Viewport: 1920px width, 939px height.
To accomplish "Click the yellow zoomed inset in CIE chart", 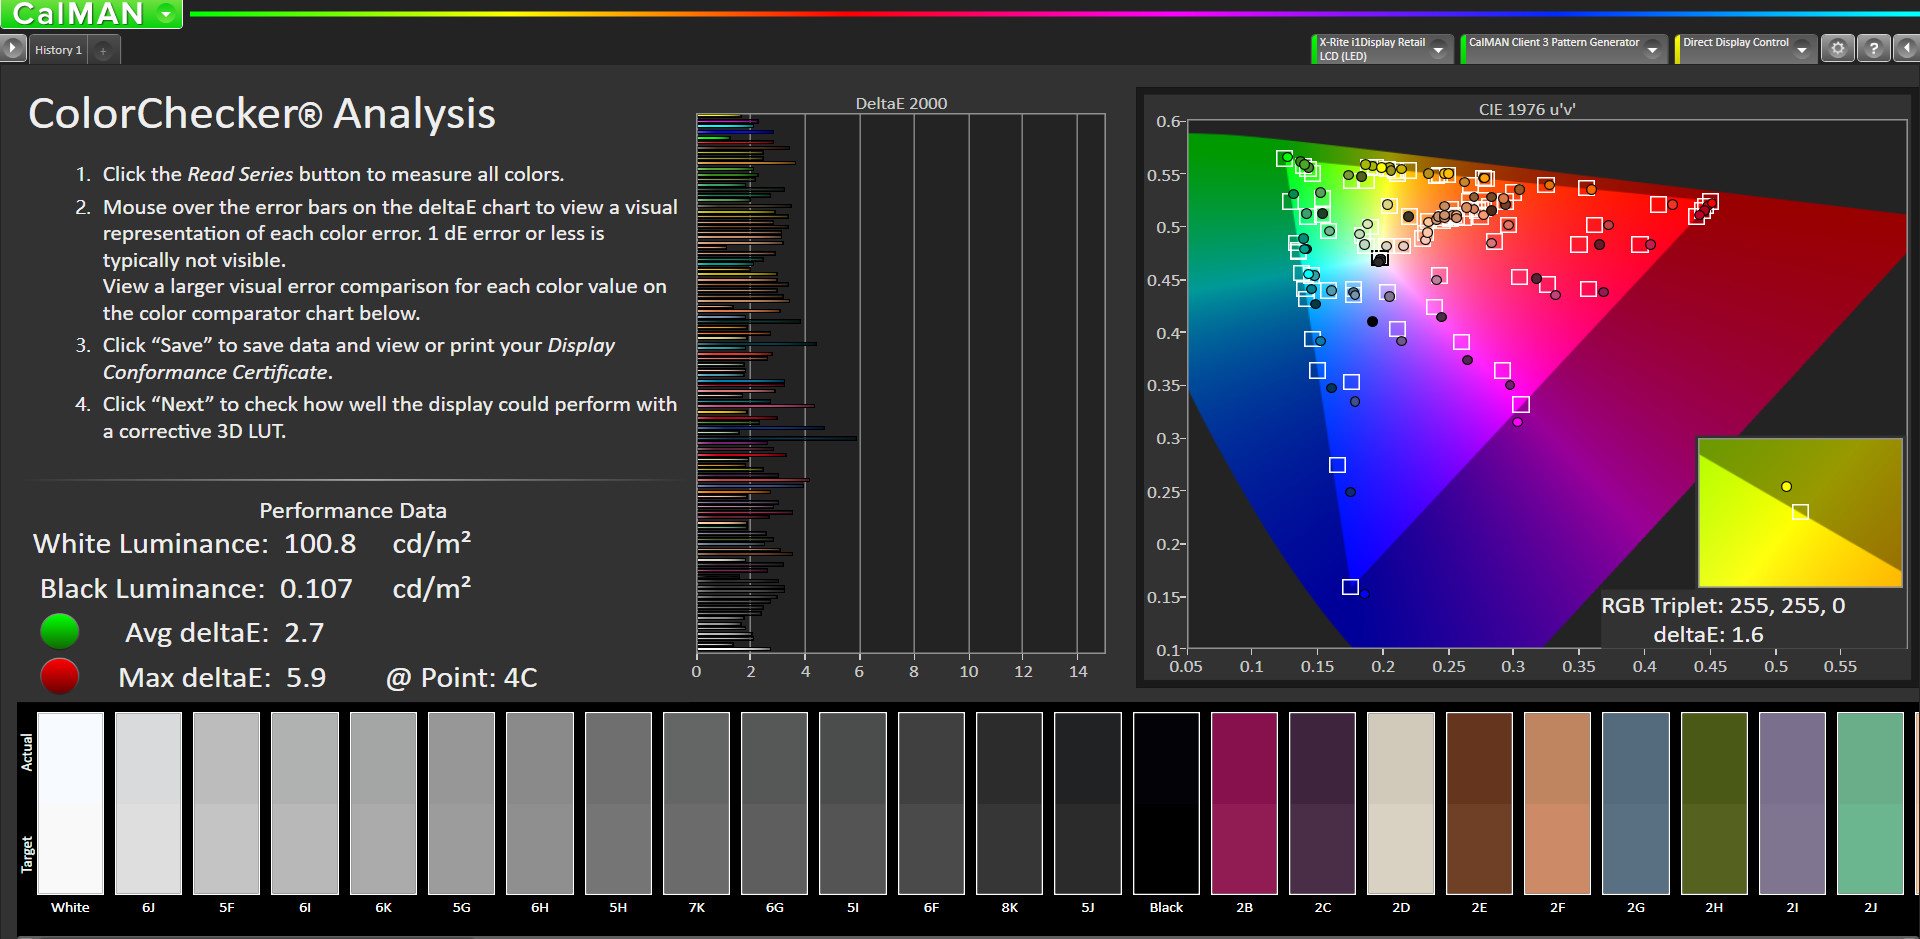I will [x=1800, y=512].
